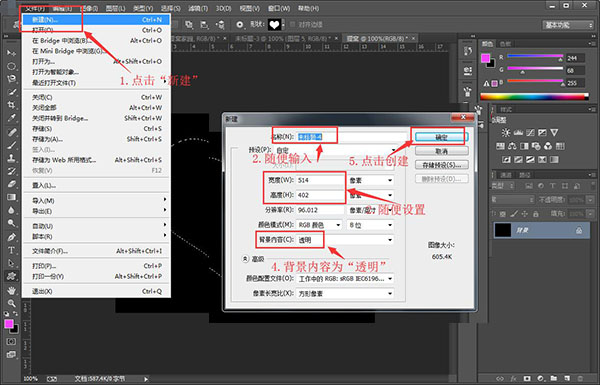Add a Channel Mixer adjustment

[548, 146]
